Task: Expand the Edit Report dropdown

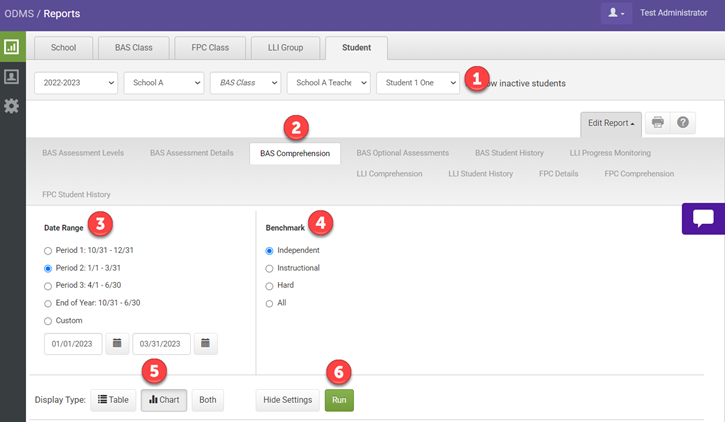Action: tap(610, 123)
